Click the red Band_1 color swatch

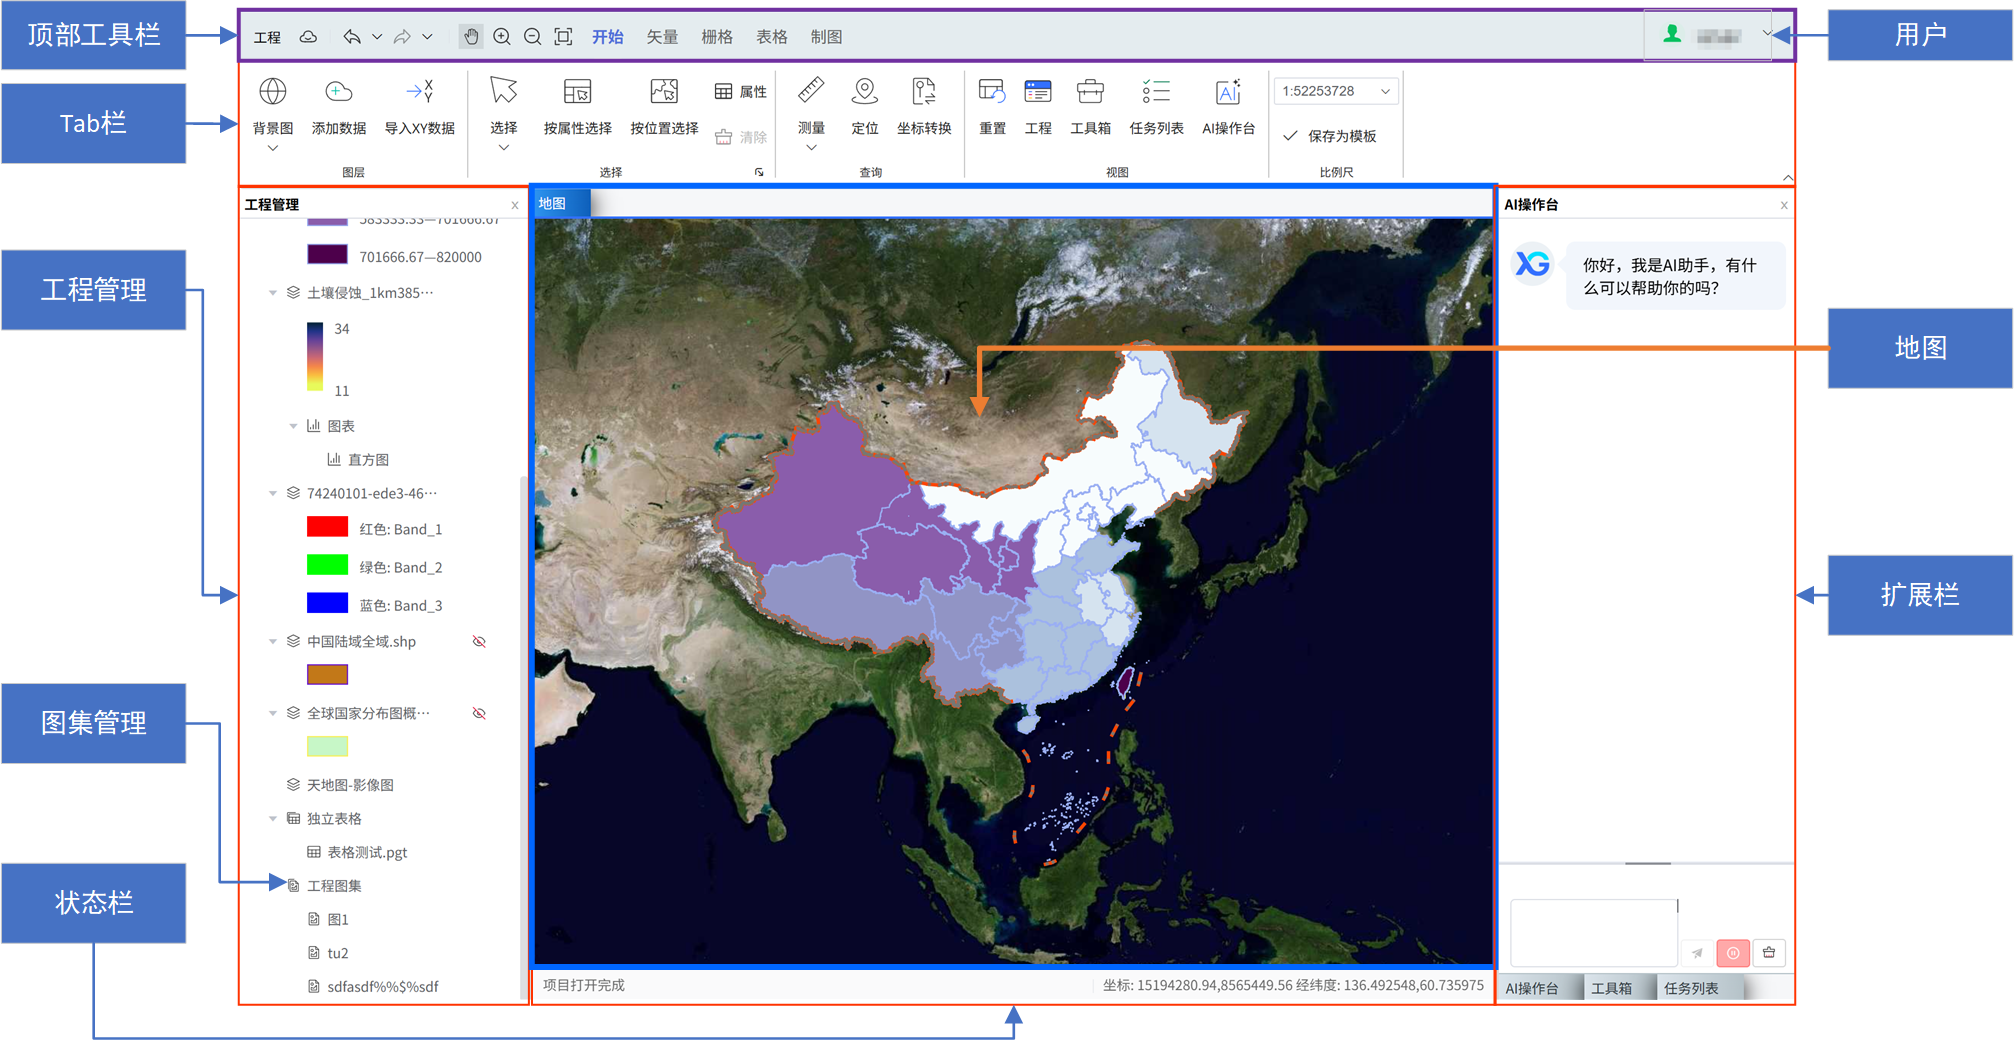pyautogui.click(x=327, y=528)
